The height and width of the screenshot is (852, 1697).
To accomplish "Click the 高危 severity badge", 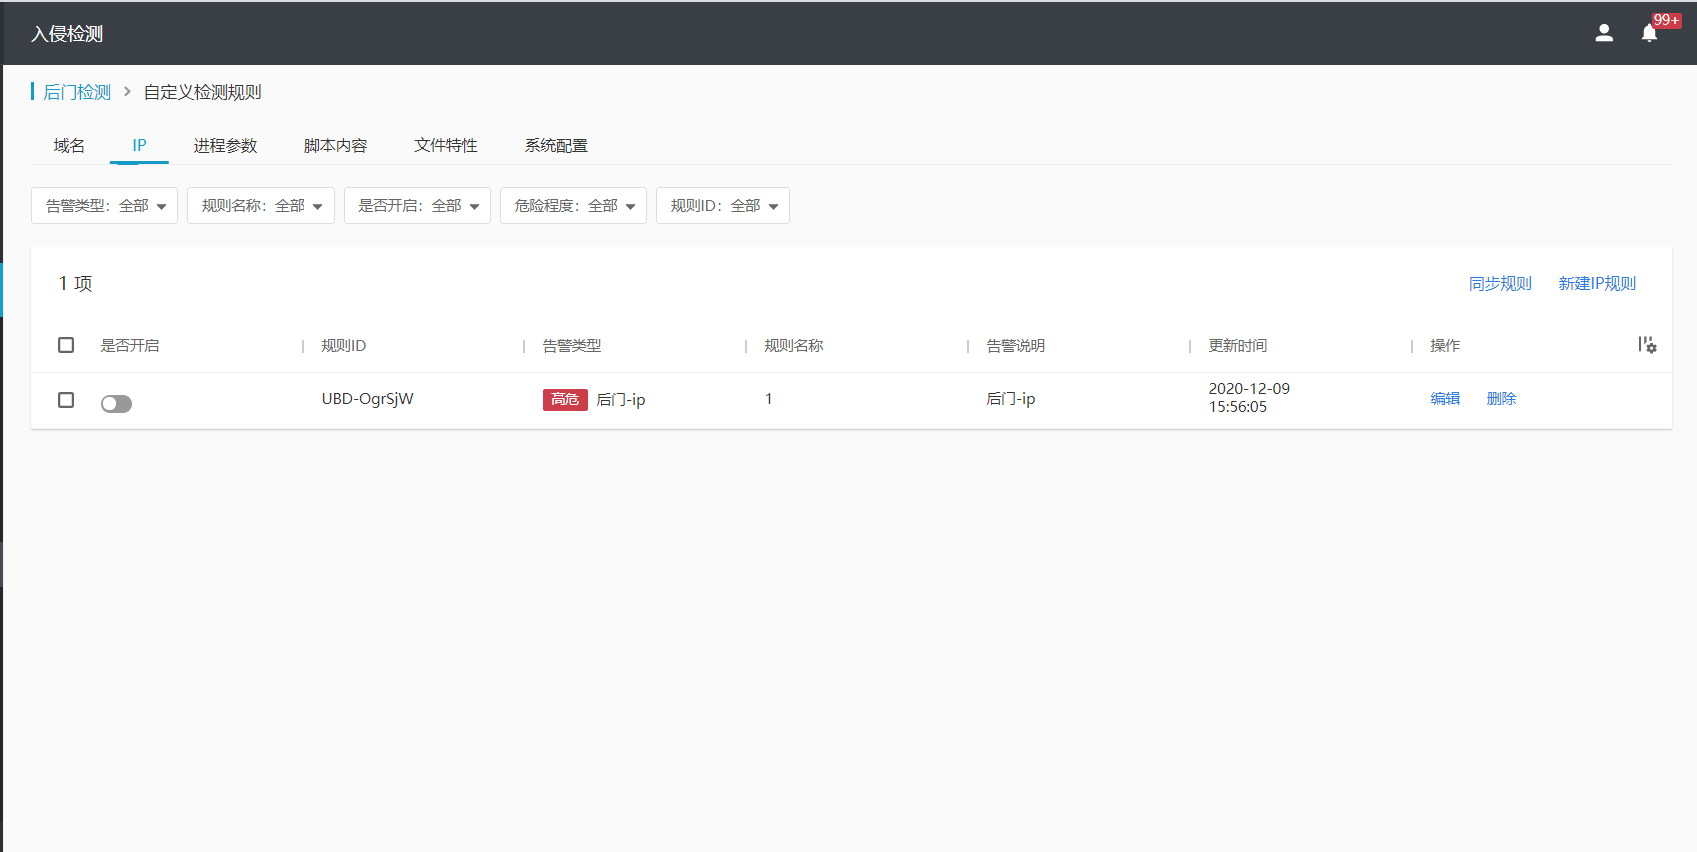I will click(565, 399).
